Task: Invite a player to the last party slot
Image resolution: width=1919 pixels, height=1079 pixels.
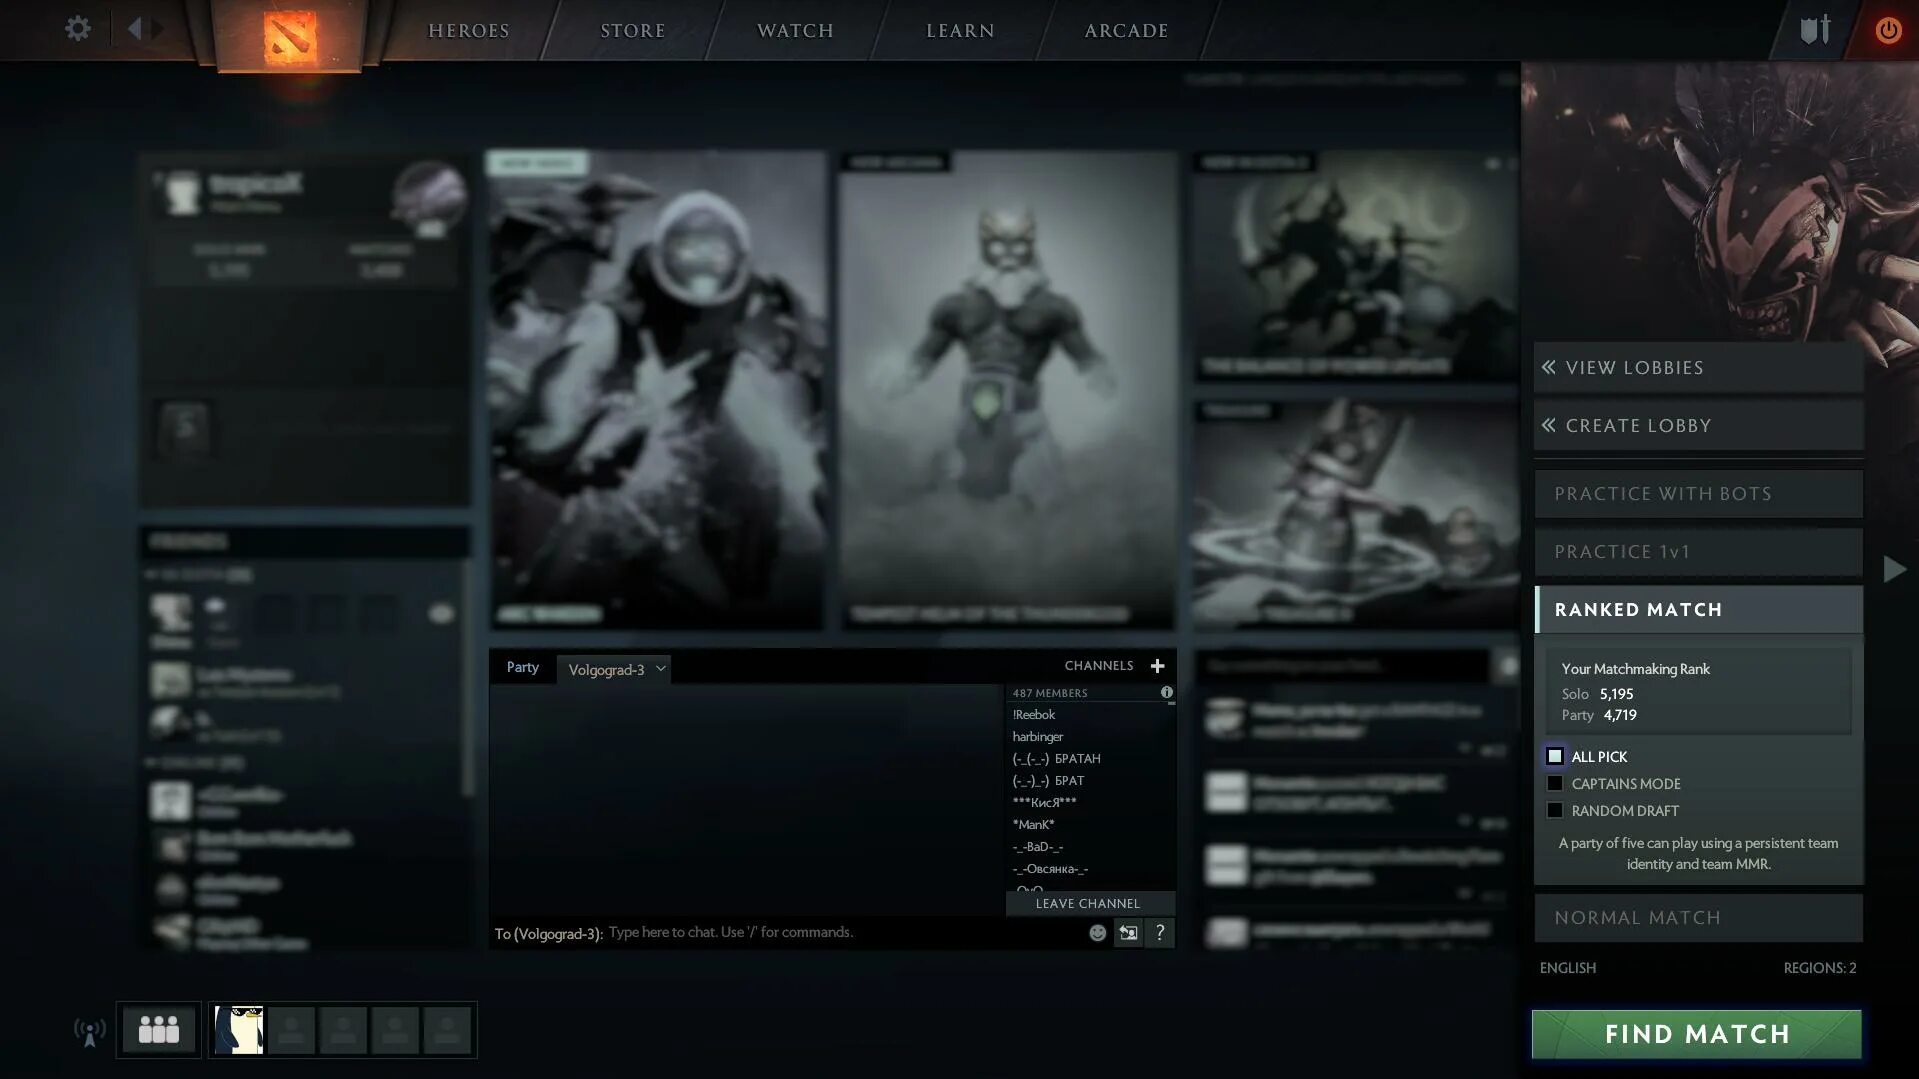Action: tap(447, 1030)
